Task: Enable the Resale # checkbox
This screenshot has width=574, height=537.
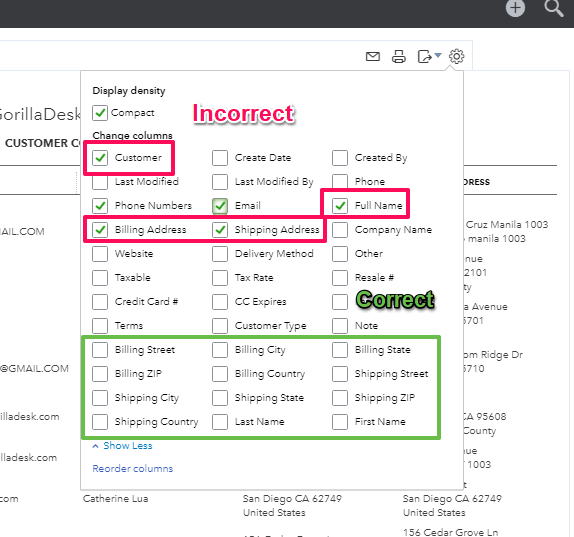Action: tap(340, 278)
